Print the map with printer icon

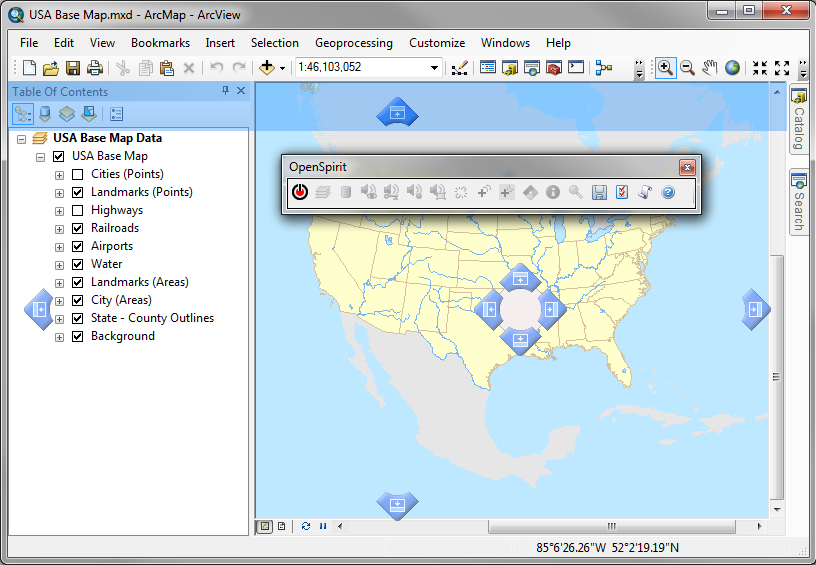click(94, 68)
